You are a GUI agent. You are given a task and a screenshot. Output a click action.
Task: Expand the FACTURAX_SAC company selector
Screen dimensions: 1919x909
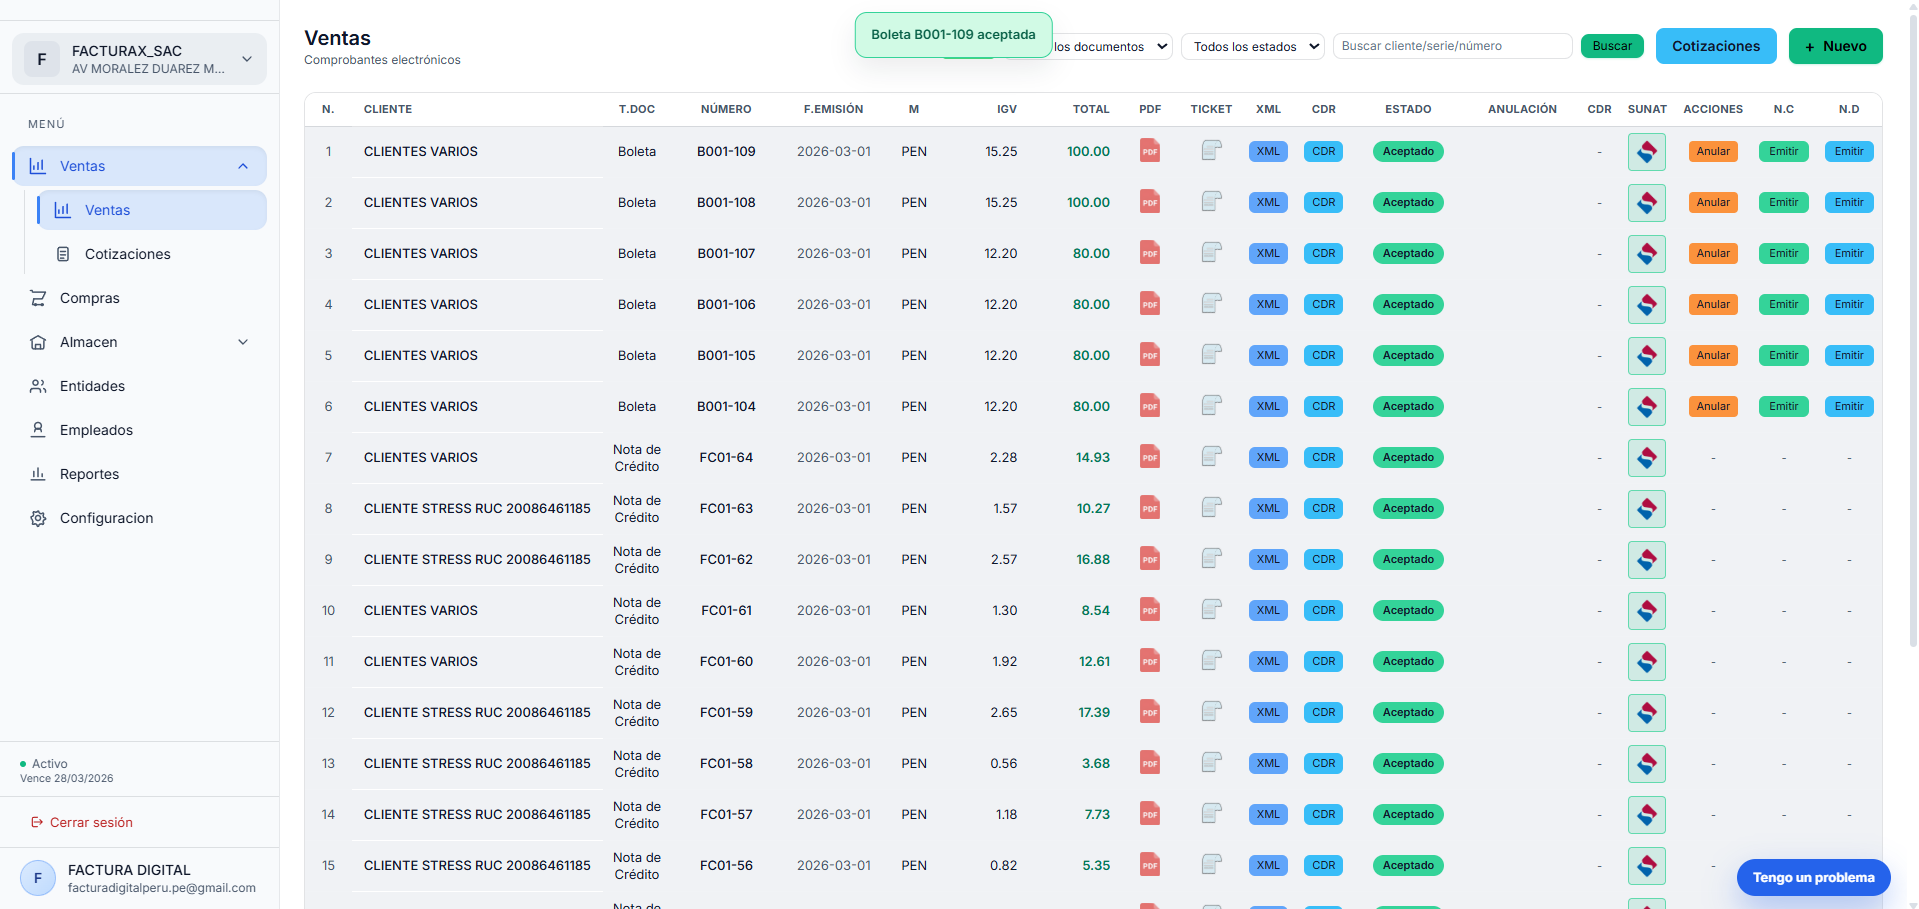[139, 59]
